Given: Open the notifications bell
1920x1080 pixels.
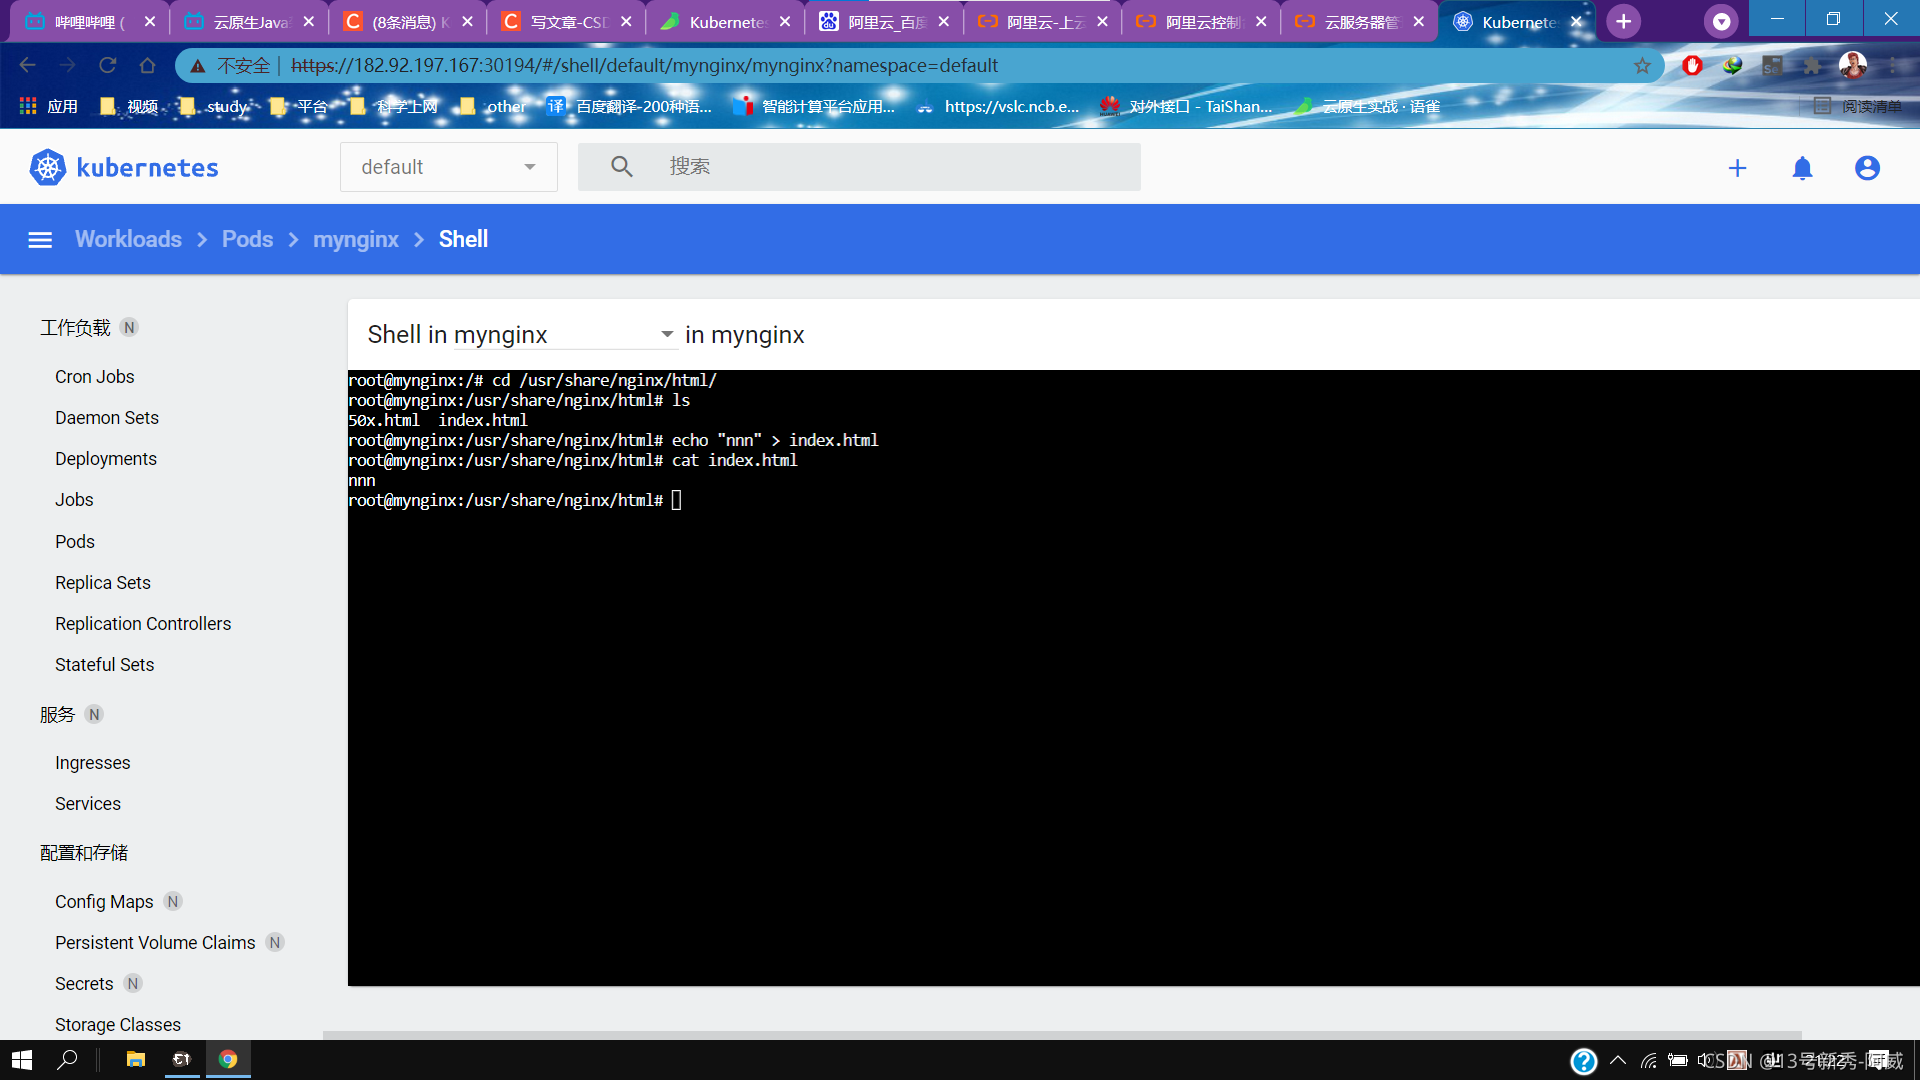Looking at the screenshot, I should pos(1802,168).
